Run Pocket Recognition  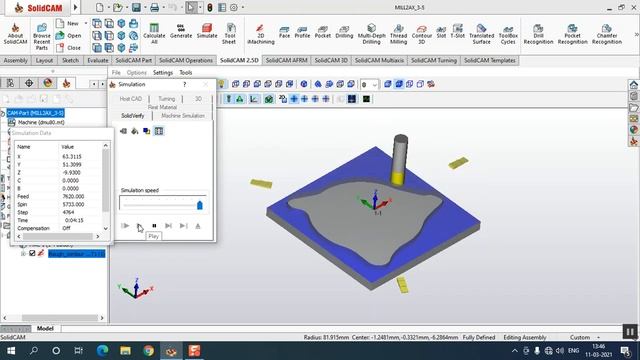click(572, 34)
